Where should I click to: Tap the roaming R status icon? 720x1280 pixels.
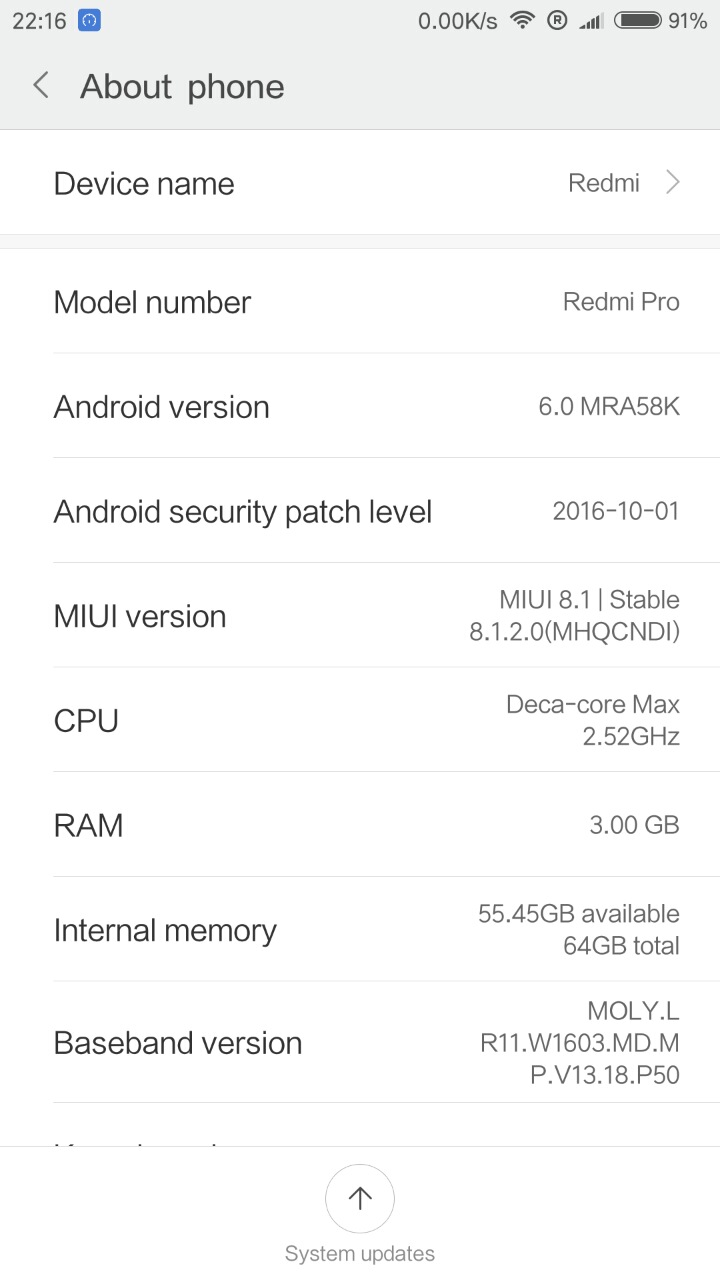(x=557, y=20)
